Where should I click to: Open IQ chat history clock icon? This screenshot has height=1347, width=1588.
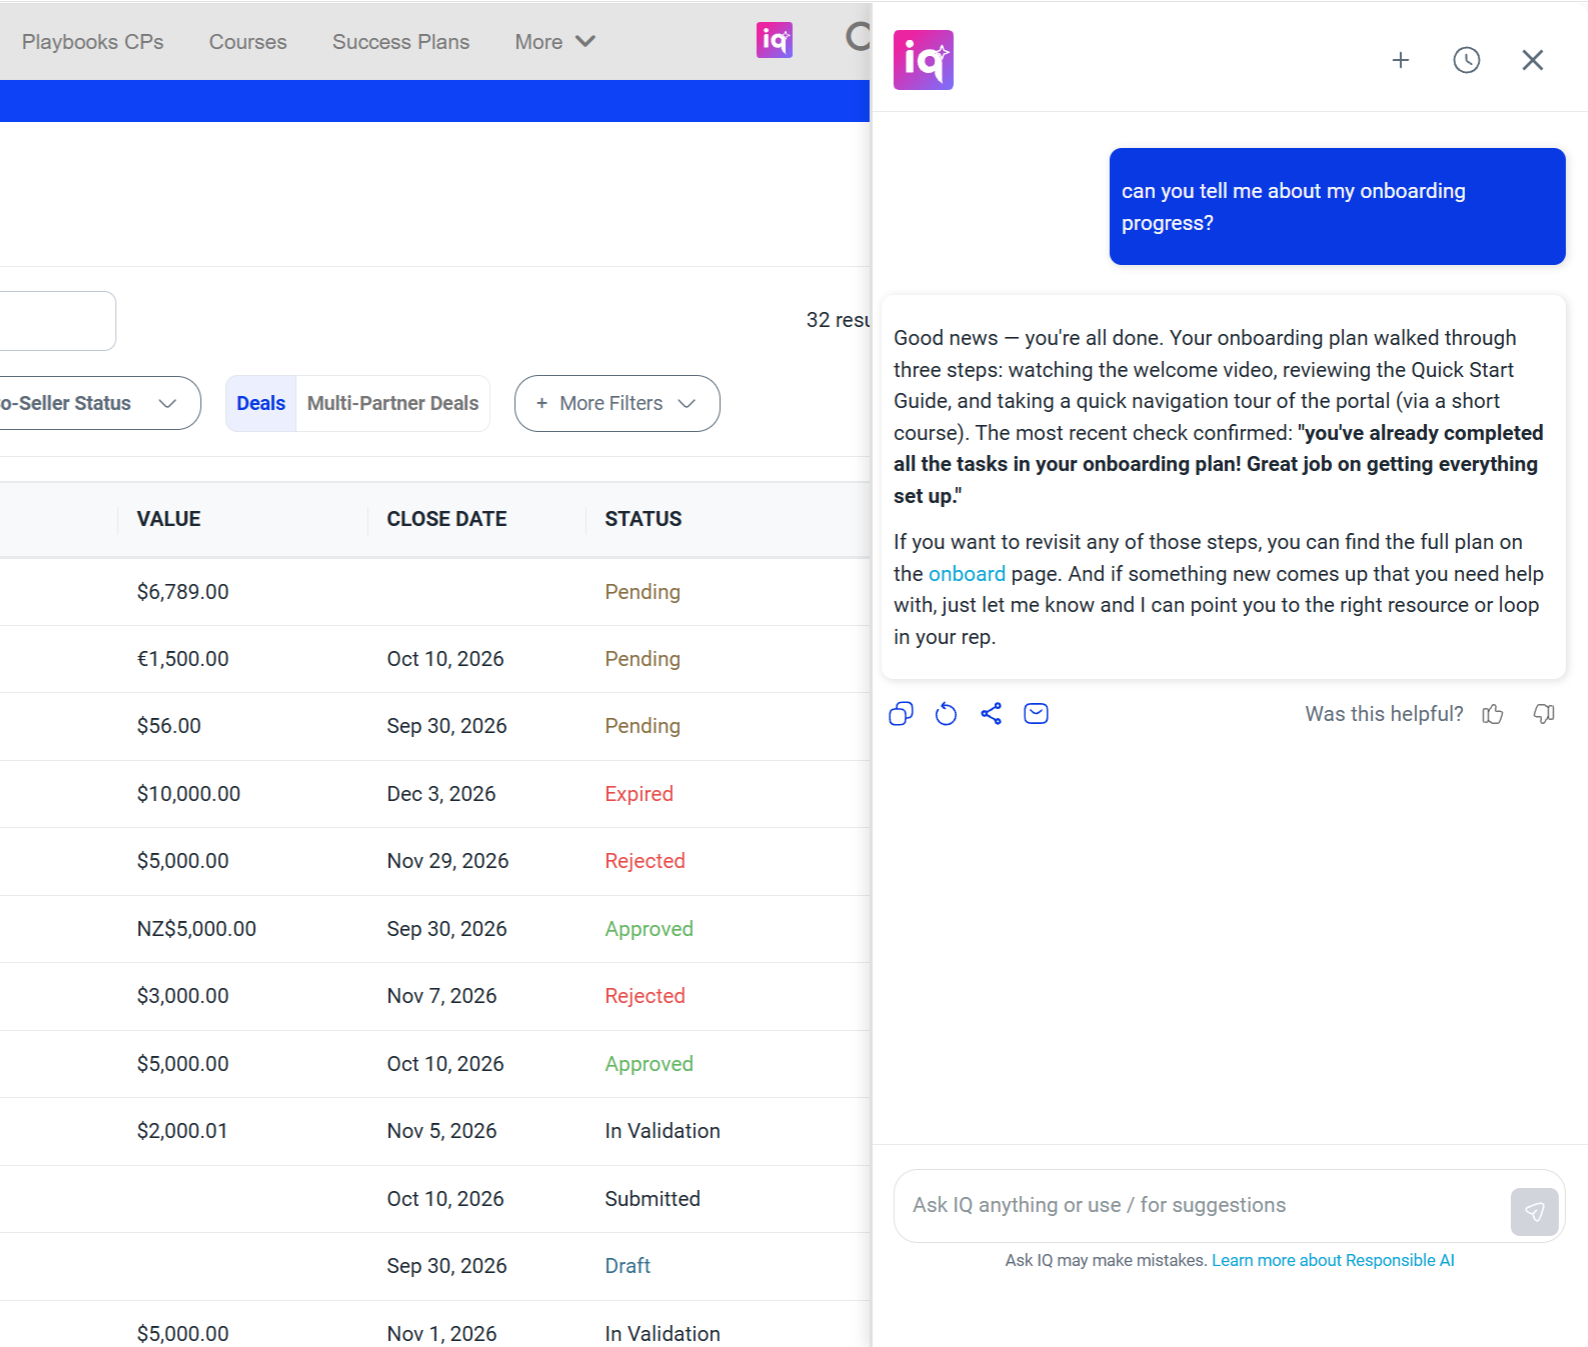pyautogui.click(x=1467, y=60)
